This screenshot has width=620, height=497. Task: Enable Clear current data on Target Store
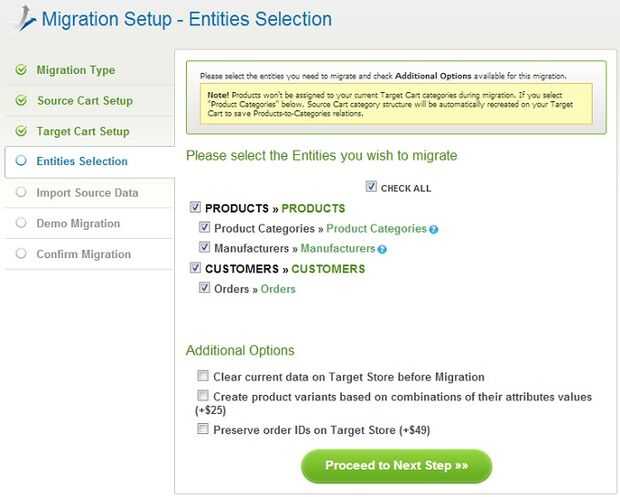click(204, 377)
